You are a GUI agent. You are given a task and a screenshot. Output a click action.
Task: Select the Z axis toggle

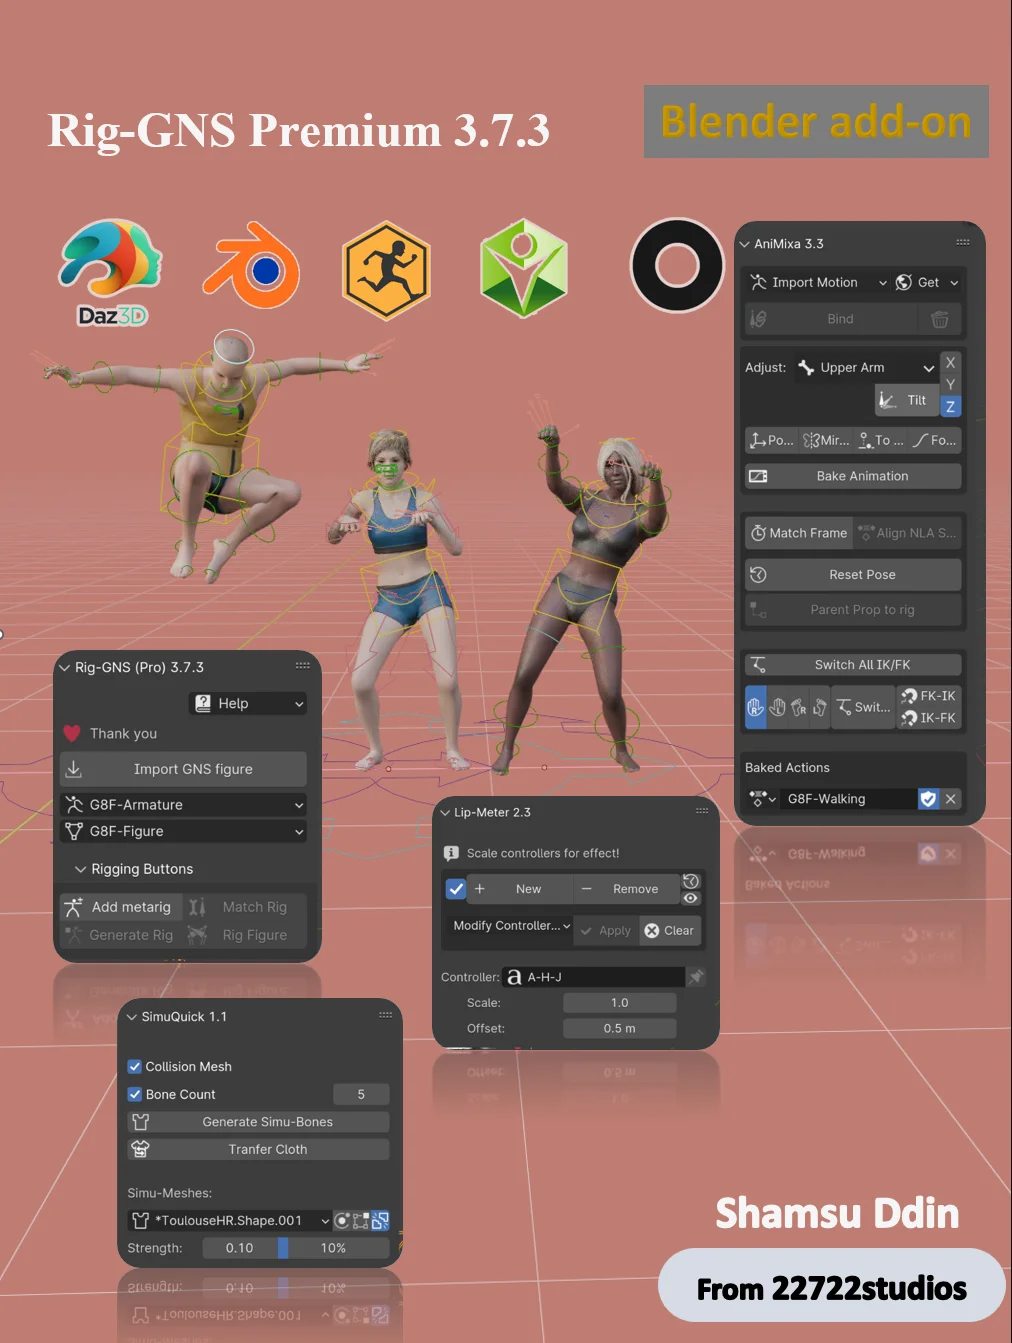[x=950, y=406]
